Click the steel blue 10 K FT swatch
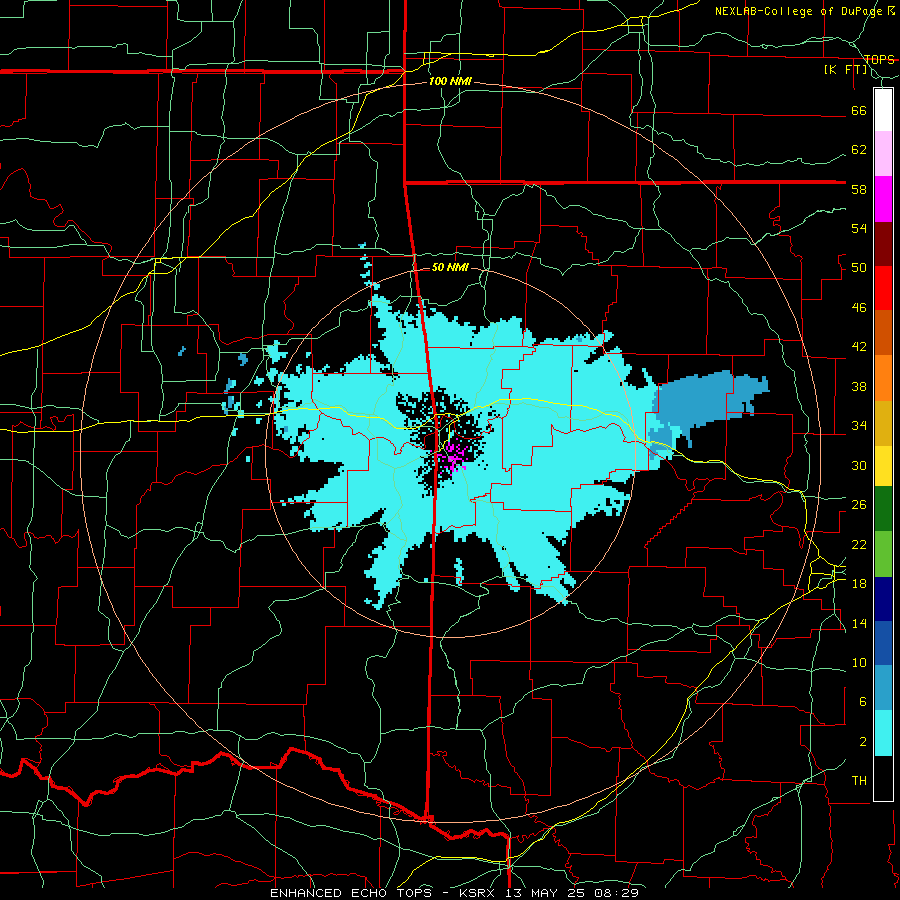This screenshot has height=900, width=900. point(883,688)
